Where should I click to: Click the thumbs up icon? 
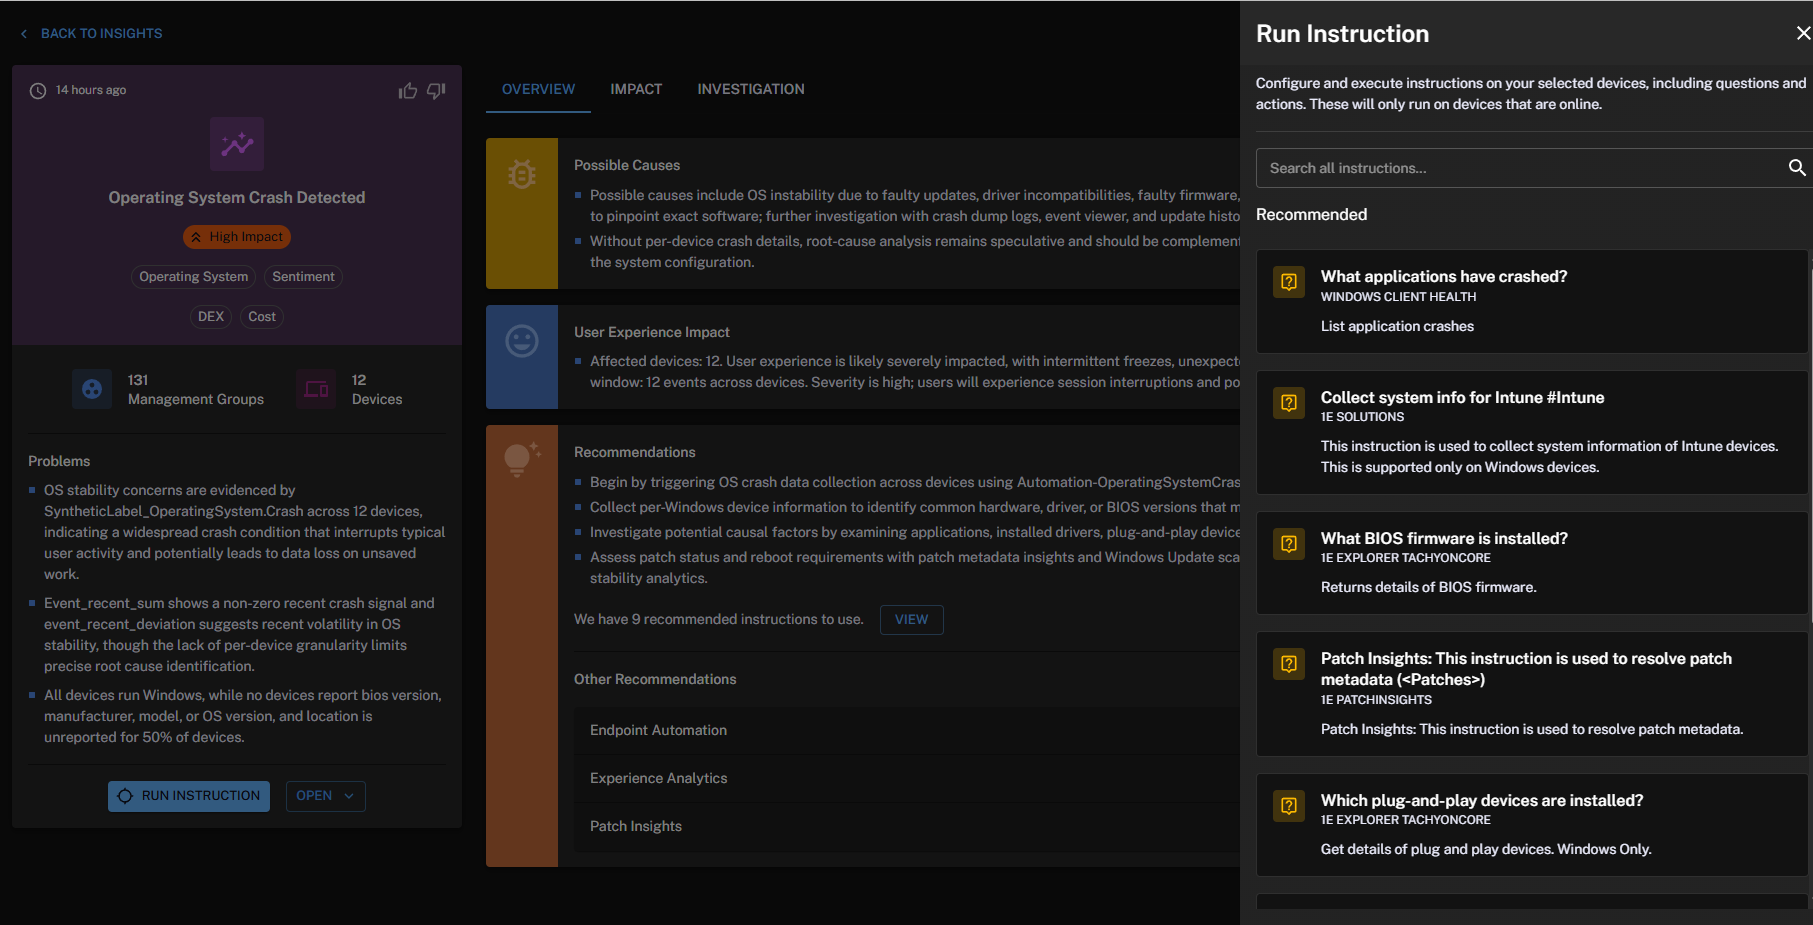pyautogui.click(x=407, y=91)
